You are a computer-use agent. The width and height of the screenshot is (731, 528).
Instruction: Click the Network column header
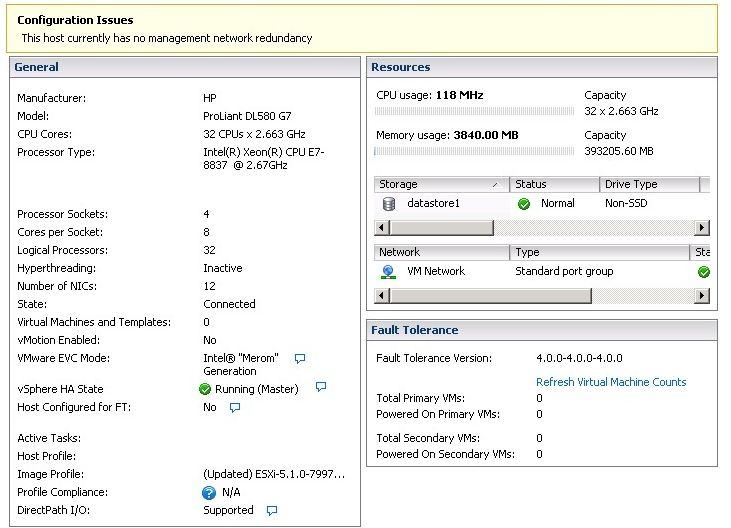point(441,253)
